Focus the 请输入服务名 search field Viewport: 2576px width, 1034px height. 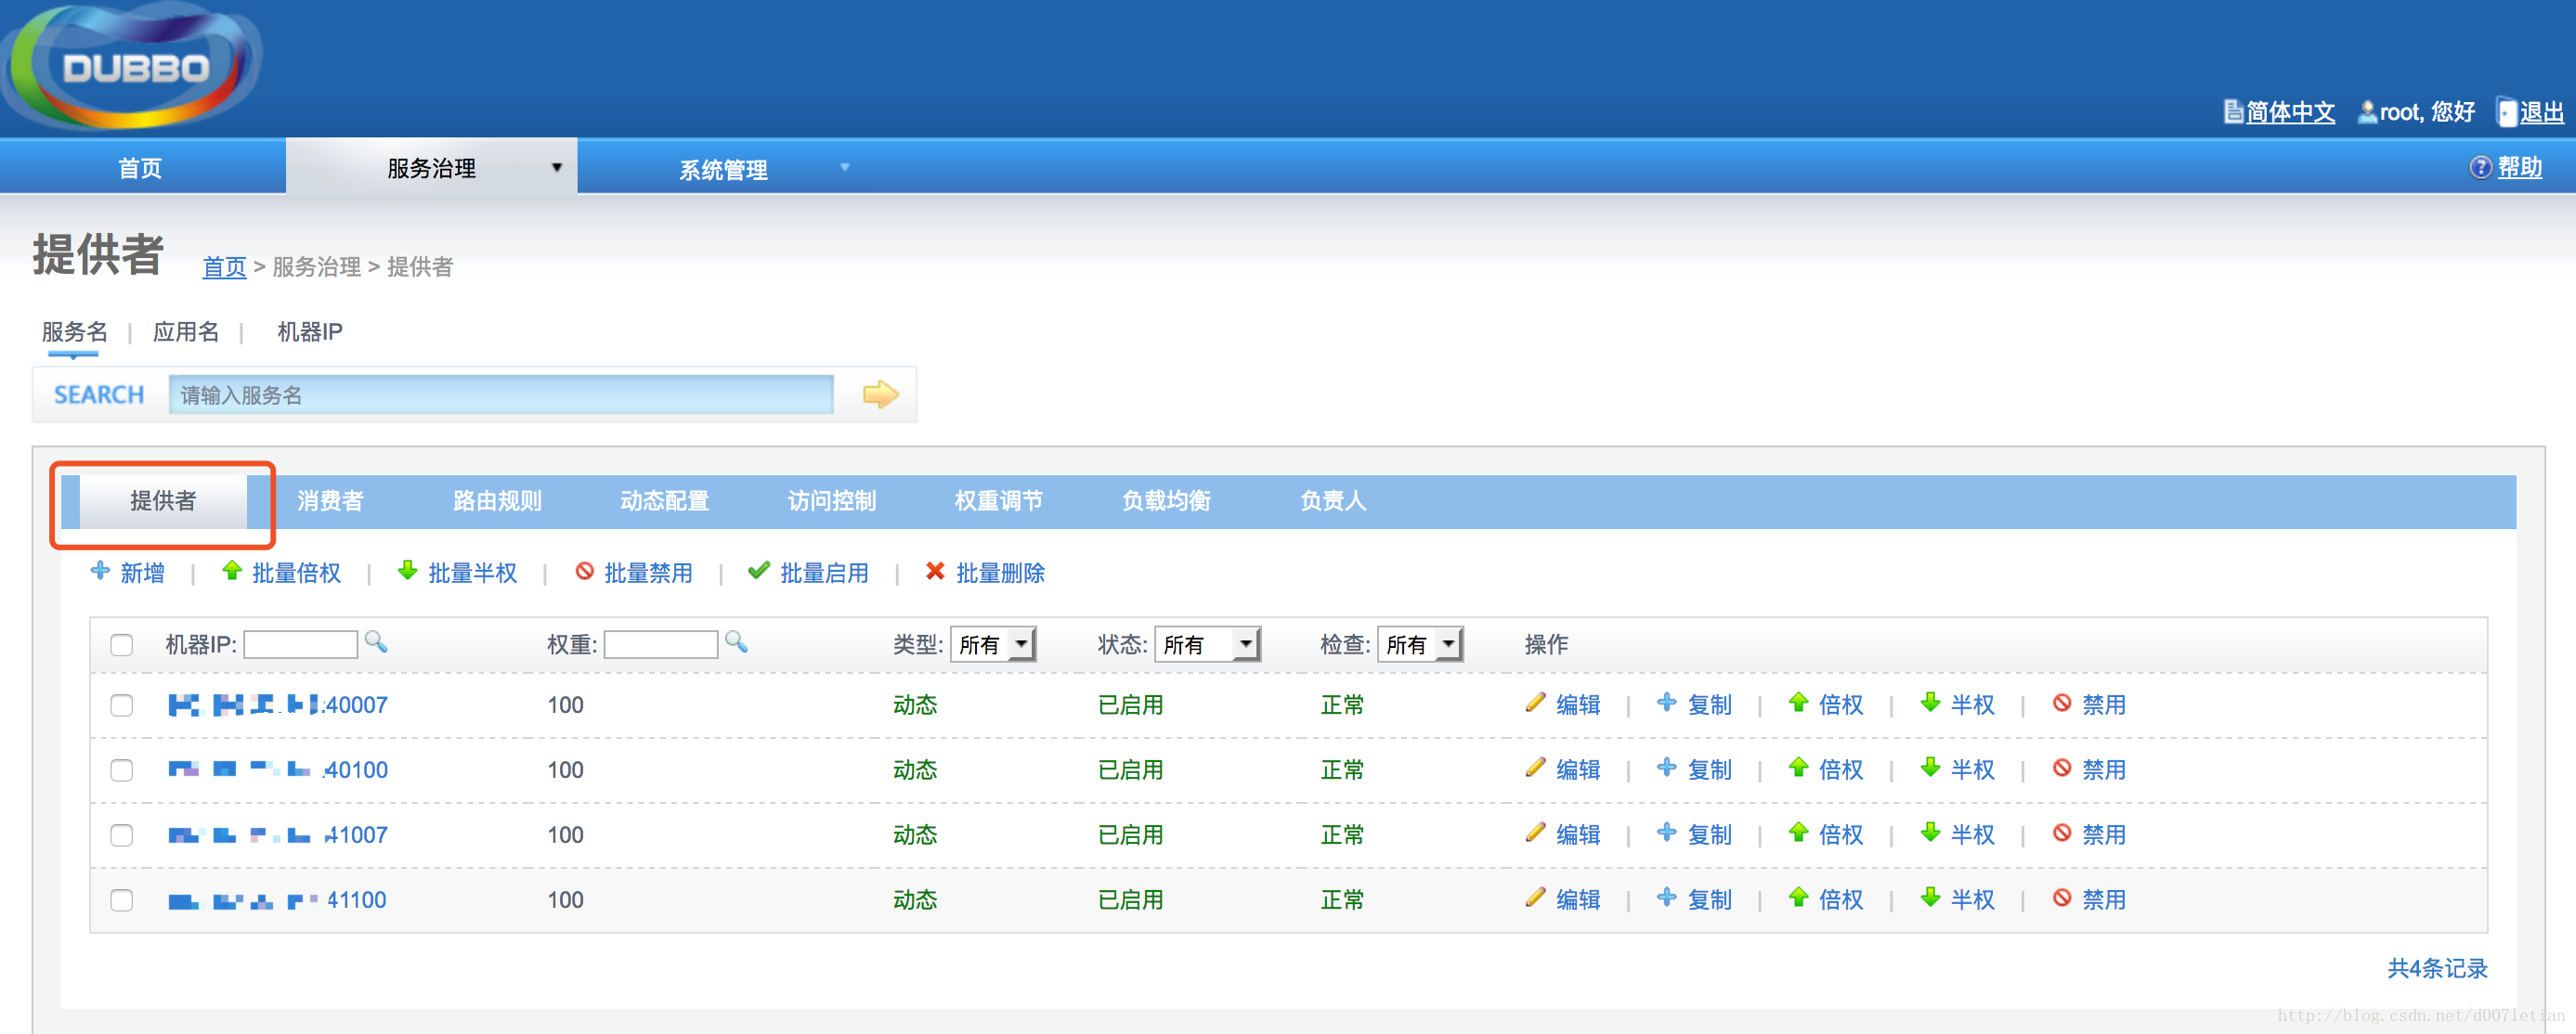[501, 395]
